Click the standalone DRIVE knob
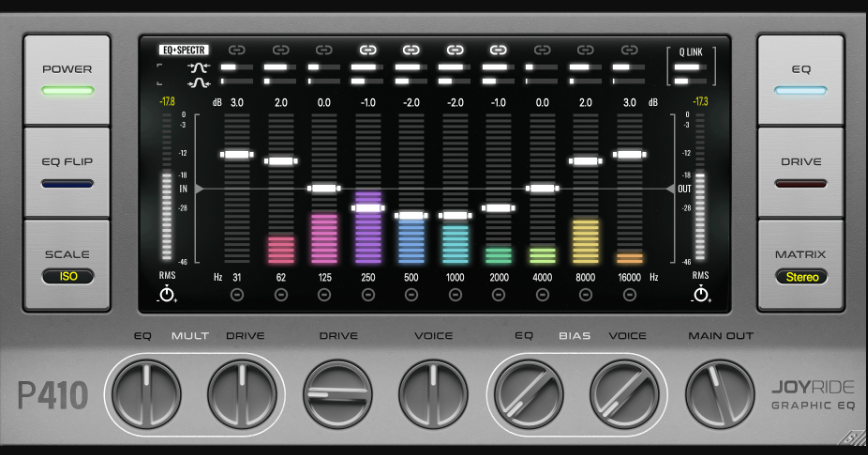Screen dimensions: 868x455 coord(338,395)
